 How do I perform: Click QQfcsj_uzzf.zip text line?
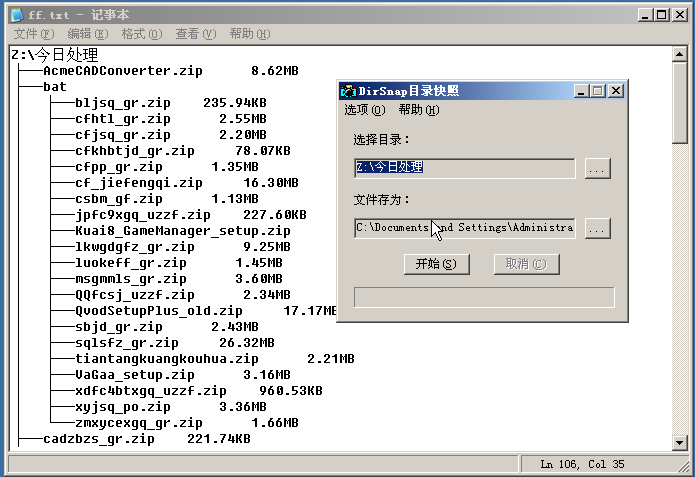183,295
